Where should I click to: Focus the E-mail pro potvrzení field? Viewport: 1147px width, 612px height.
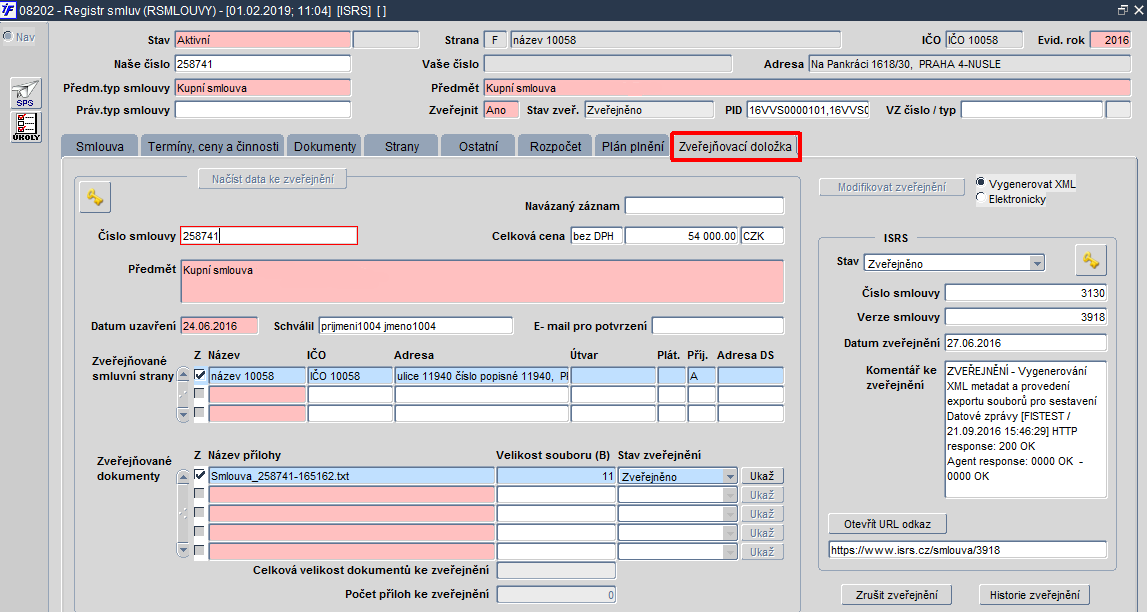718,325
